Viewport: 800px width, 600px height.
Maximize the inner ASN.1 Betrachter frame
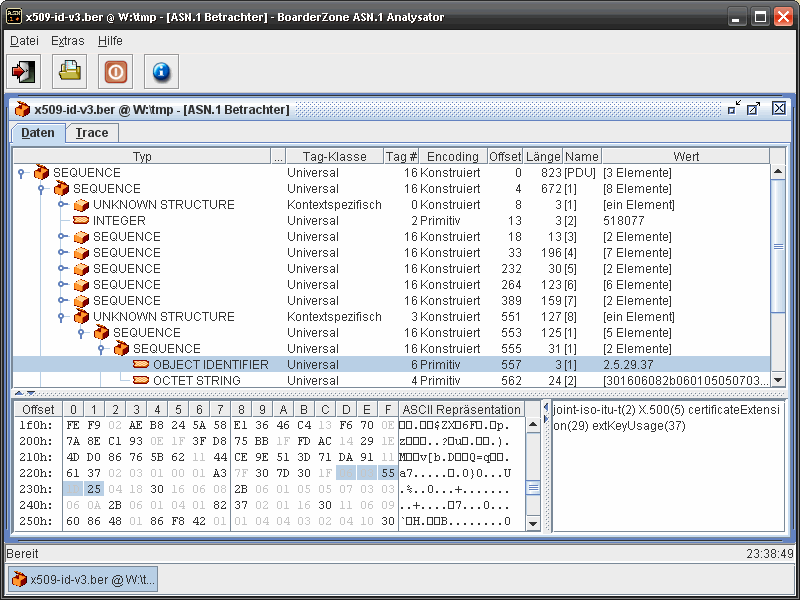coord(753,108)
